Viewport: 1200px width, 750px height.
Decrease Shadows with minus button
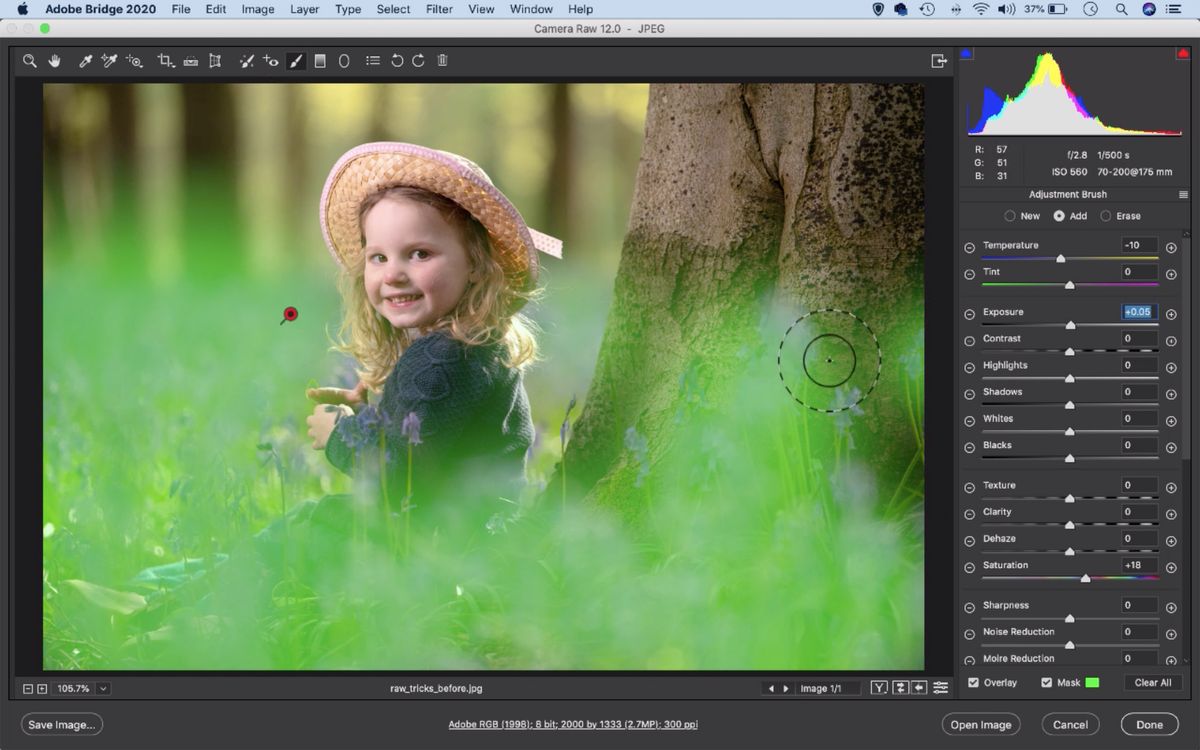tap(969, 394)
